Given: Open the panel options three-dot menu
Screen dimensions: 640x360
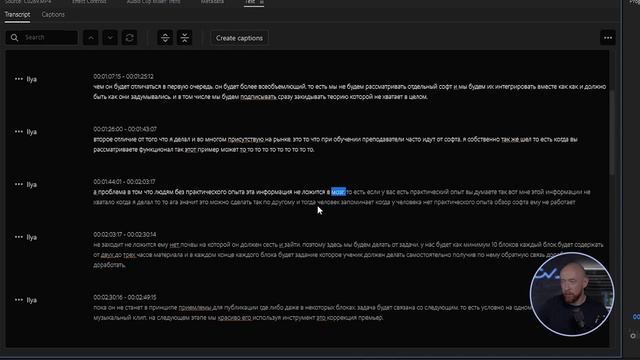Looking at the screenshot, I should [x=608, y=38].
